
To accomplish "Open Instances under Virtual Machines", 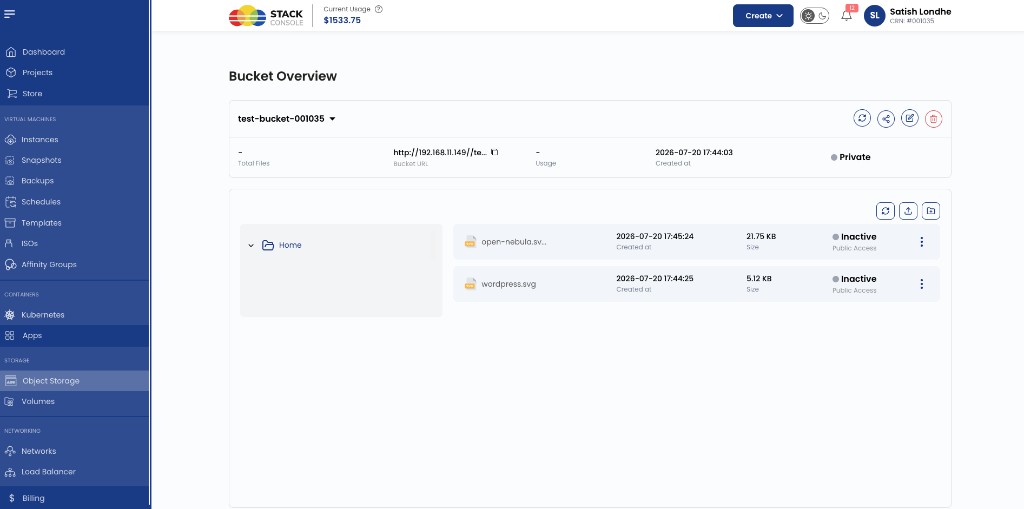I will click(x=40, y=139).
